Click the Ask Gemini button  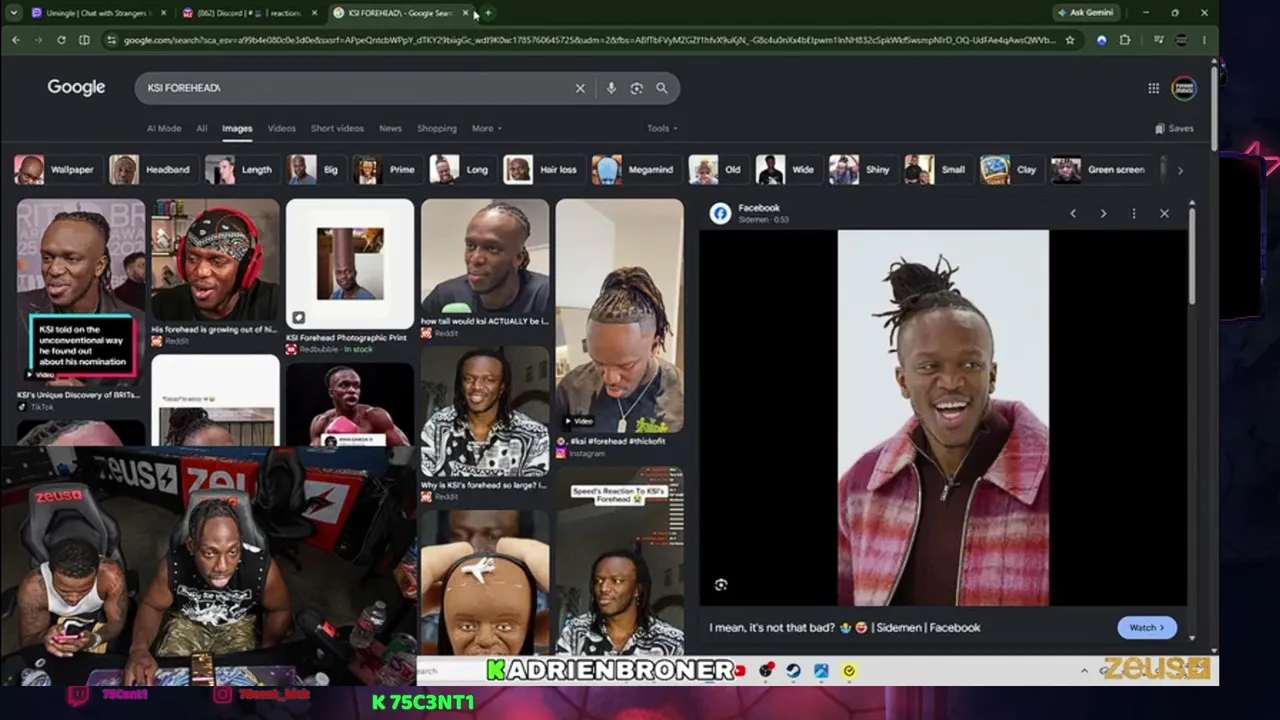[1085, 13]
